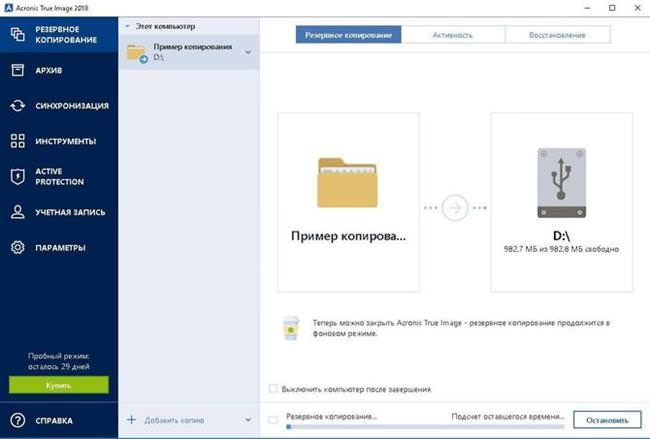The image size is (650, 439).
Task: Select the 'Пример копирования' backup list entry
Action: (189, 52)
